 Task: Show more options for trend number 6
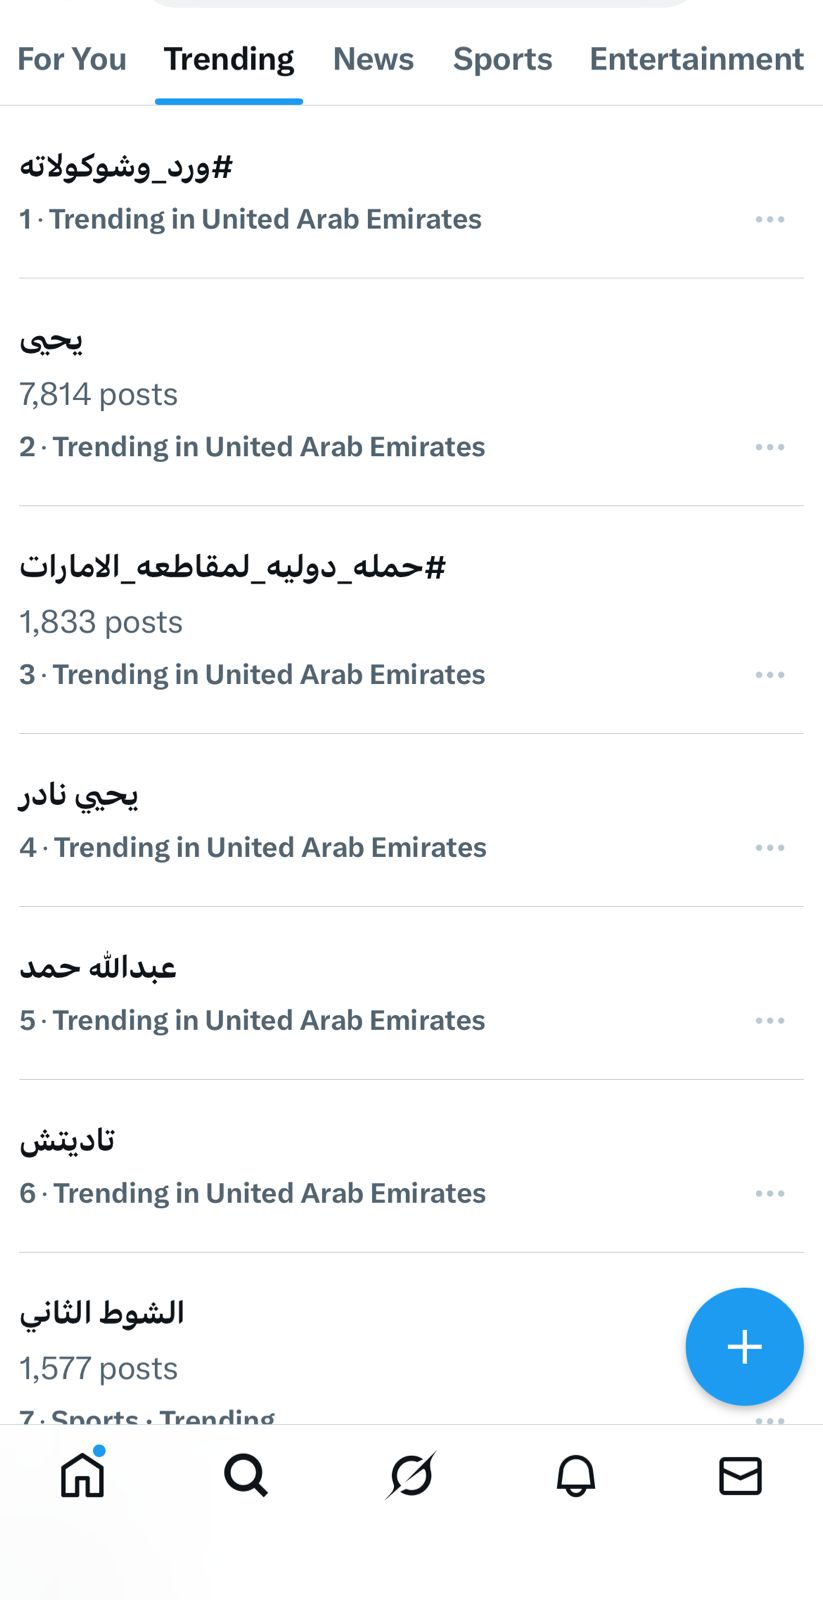coord(770,1194)
